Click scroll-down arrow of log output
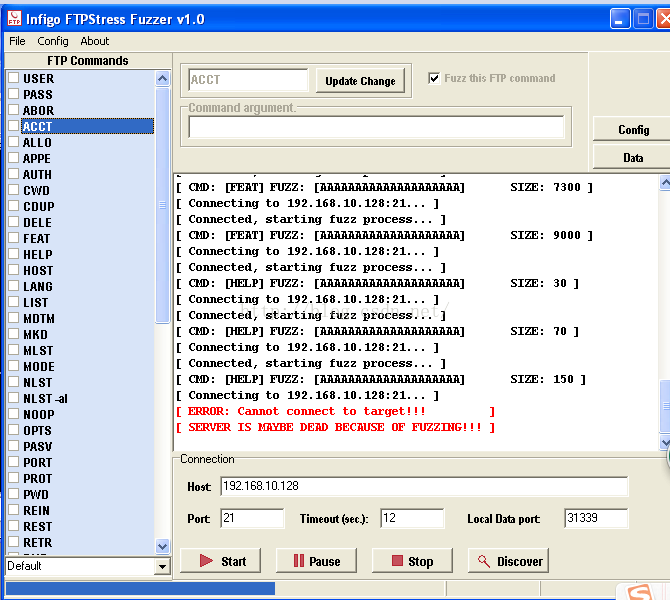The height and width of the screenshot is (600, 670). [665, 442]
